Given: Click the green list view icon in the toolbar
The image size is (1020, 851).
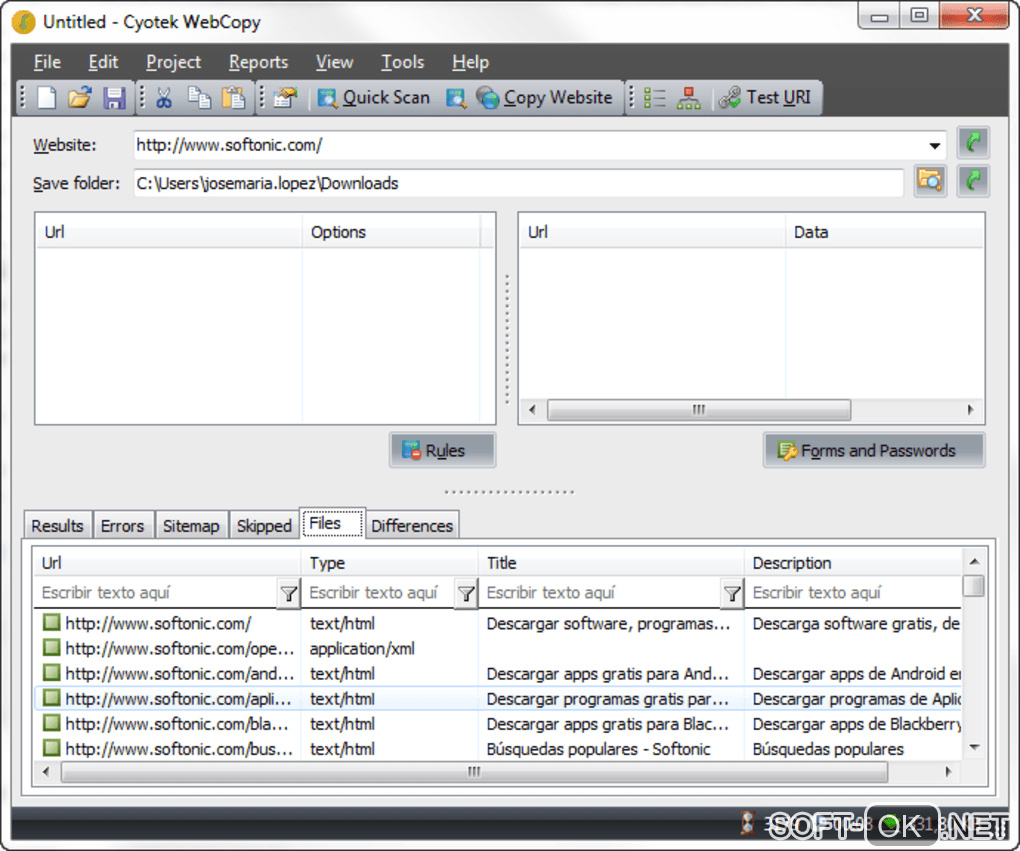Looking at the screenshot, I should (x=654, y=98).
